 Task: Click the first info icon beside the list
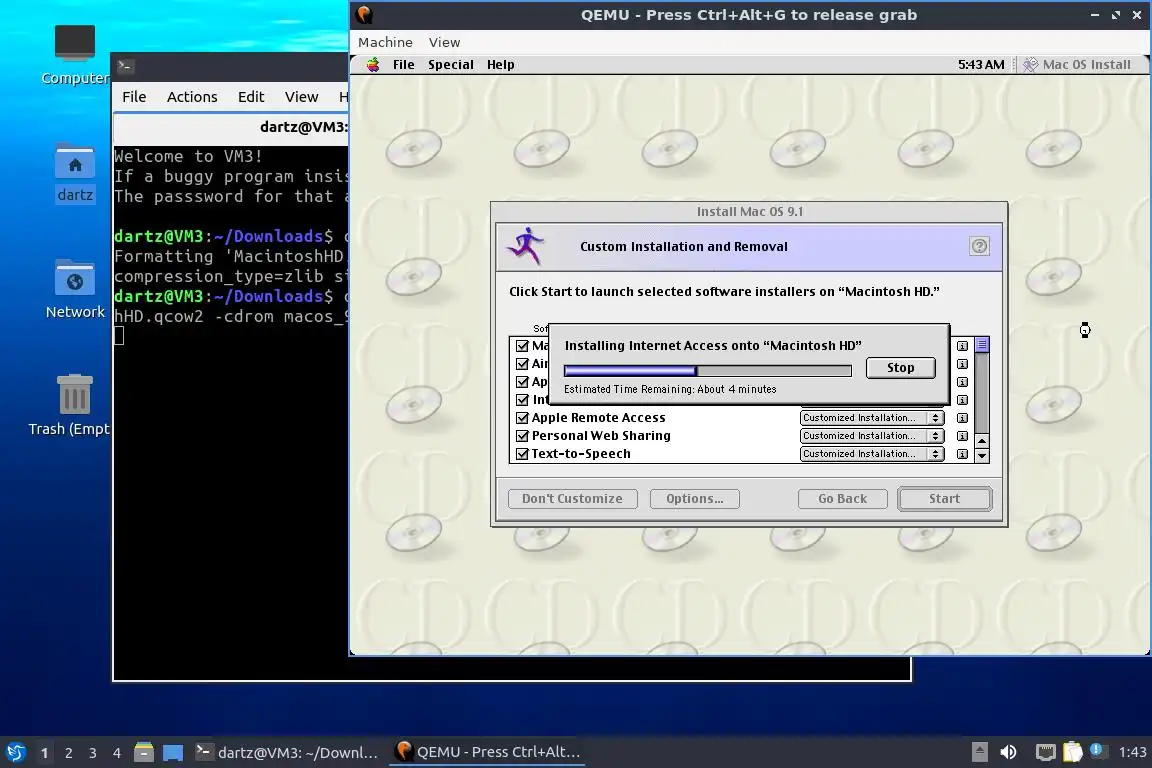[962, 345]
